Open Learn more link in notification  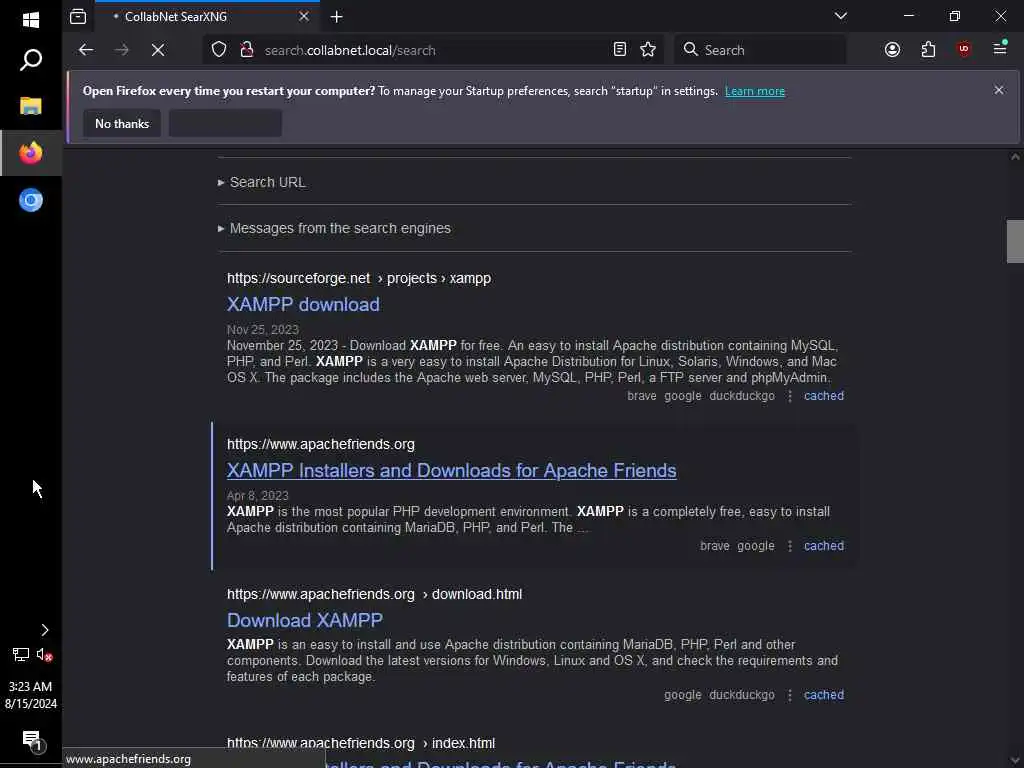755,91
